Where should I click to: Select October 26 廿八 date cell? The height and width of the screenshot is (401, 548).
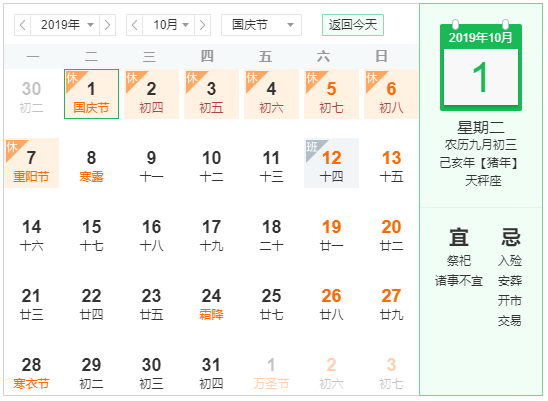pos(331,302)
